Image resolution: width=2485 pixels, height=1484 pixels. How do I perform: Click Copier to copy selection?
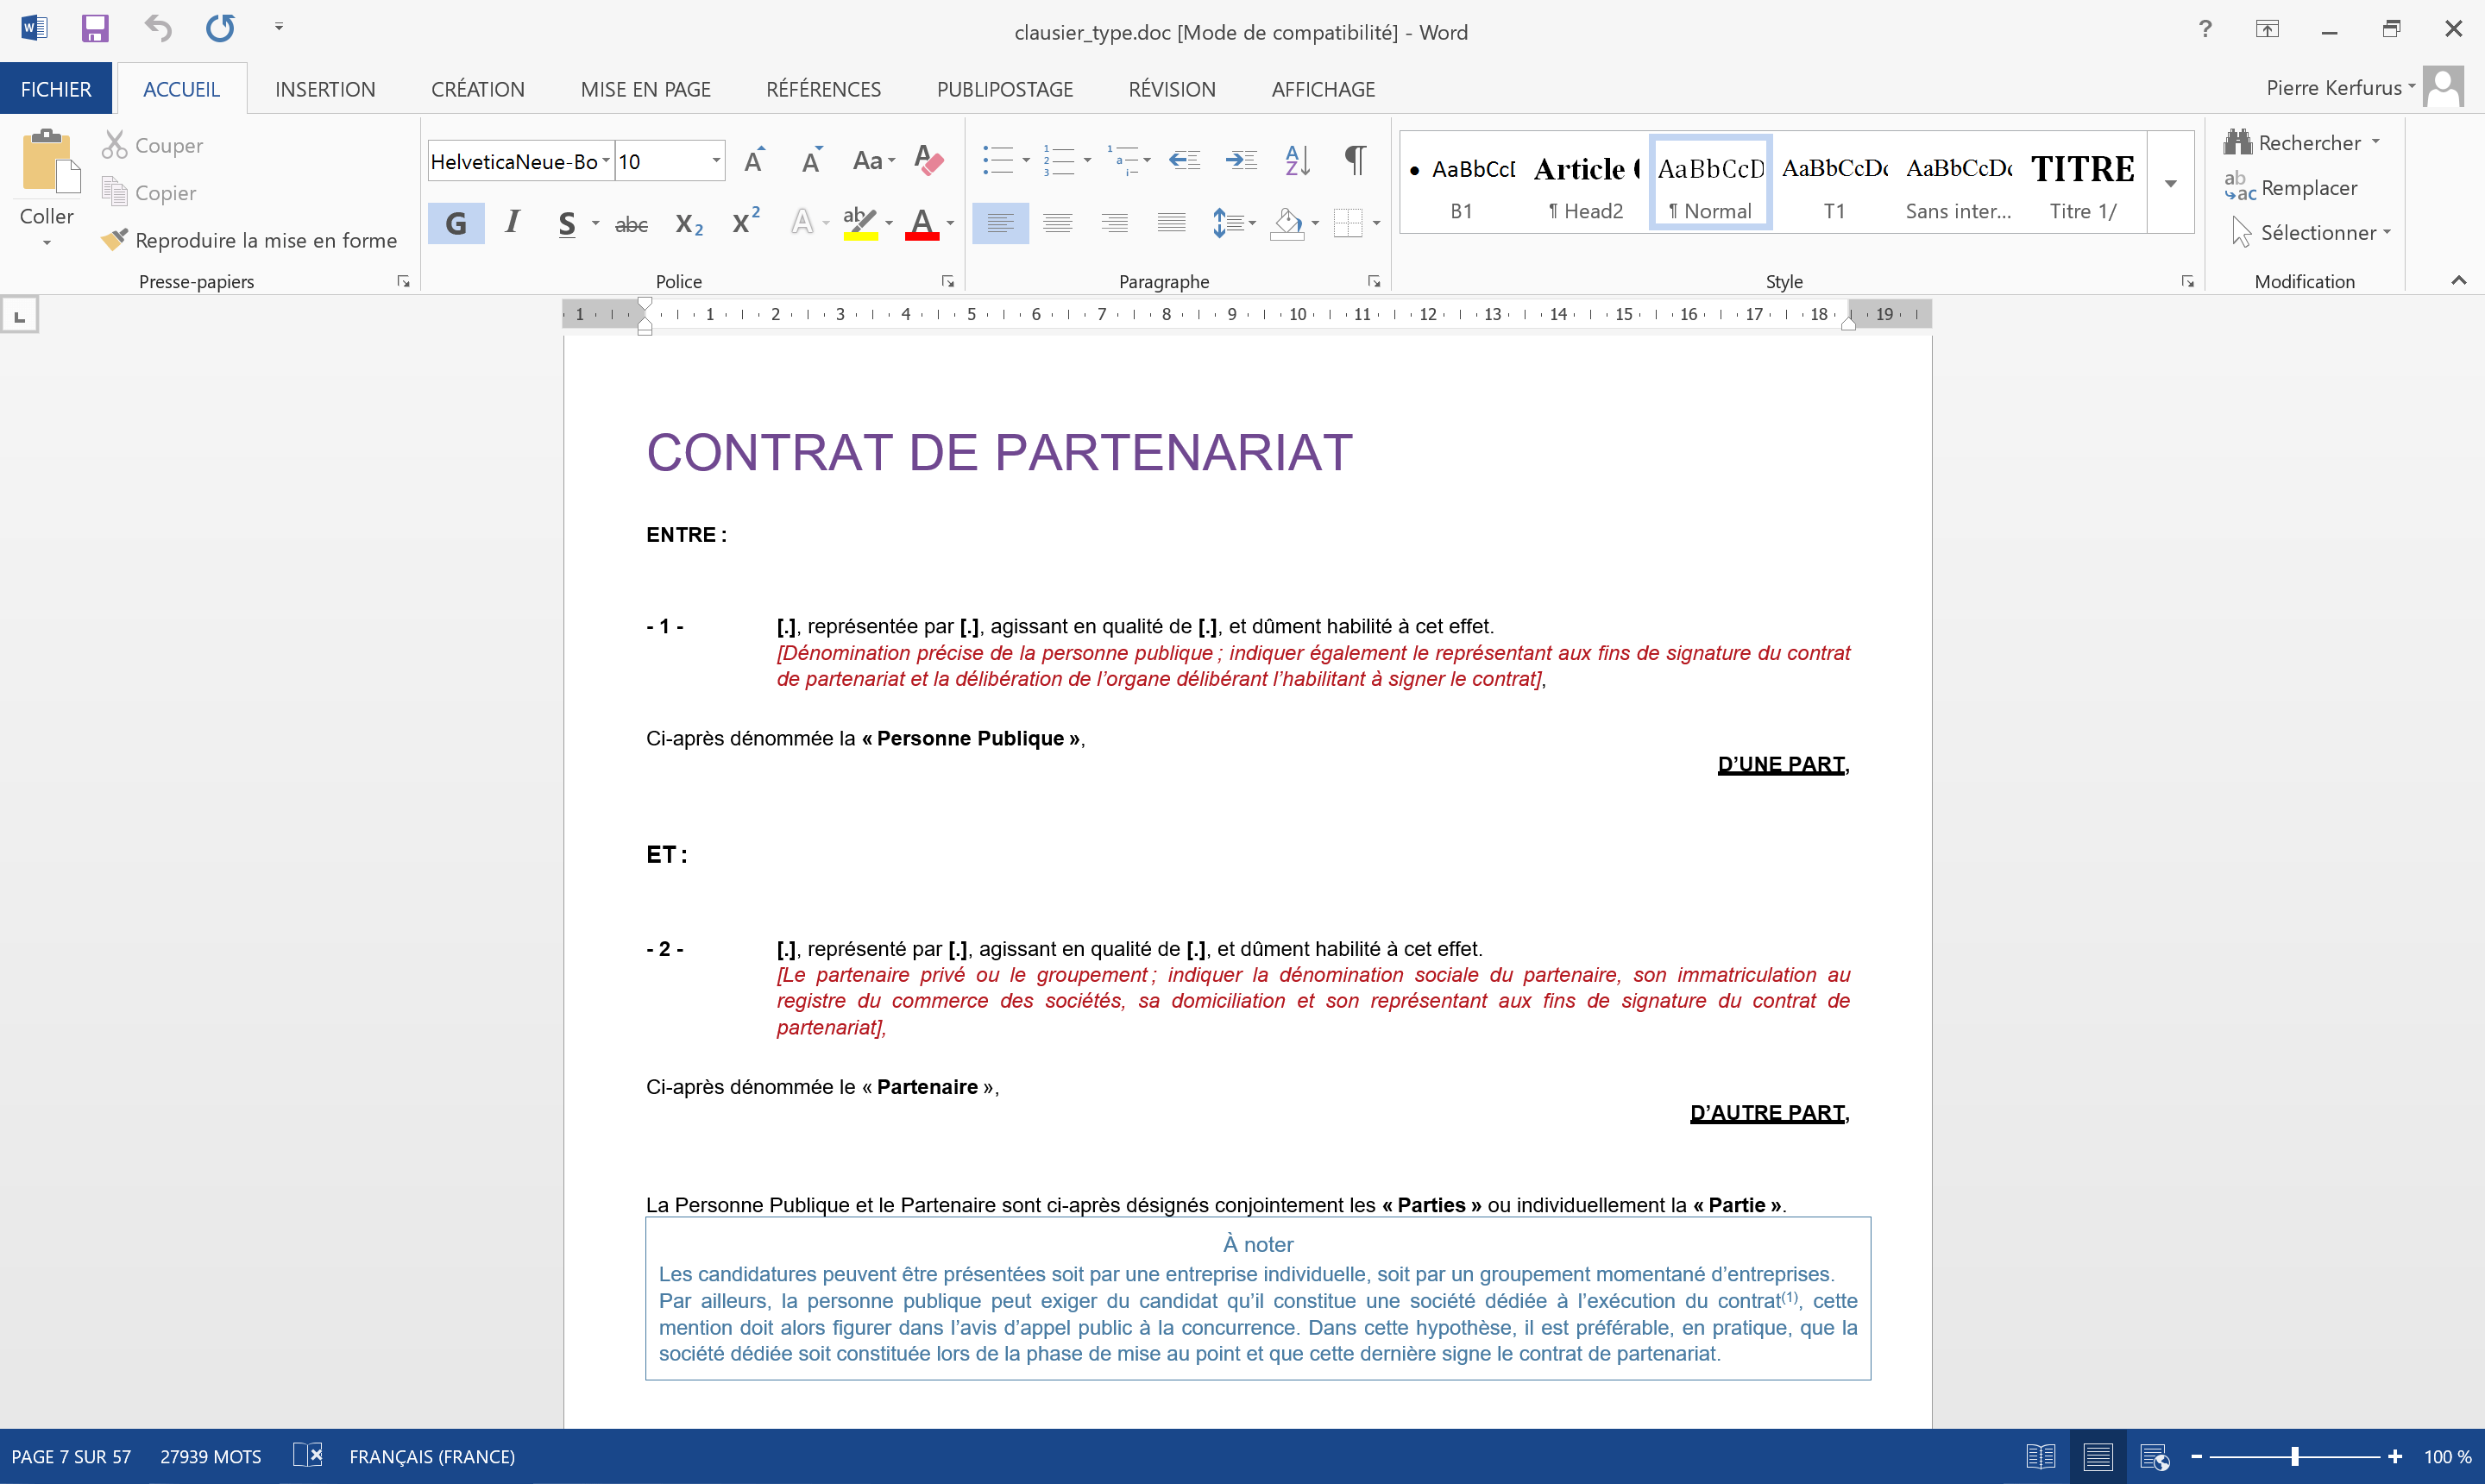149,192
